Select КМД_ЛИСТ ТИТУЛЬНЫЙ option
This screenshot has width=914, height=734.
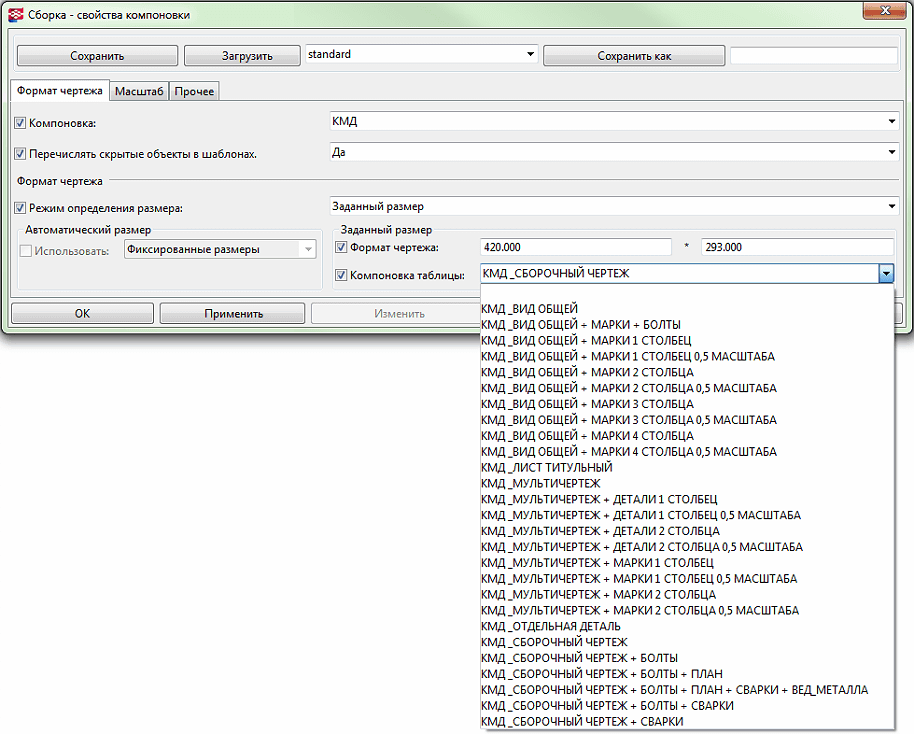pyautogui.click(x=687, y=468)
